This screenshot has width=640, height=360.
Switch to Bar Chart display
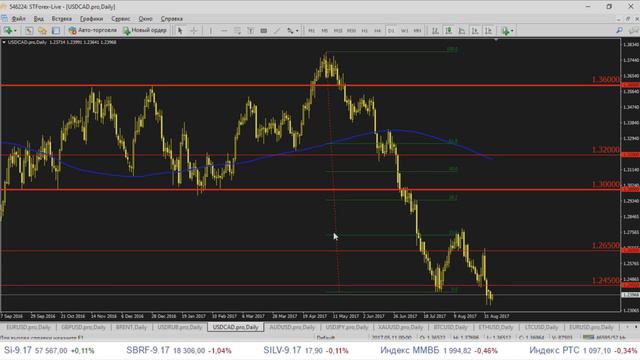pos(436,31)
